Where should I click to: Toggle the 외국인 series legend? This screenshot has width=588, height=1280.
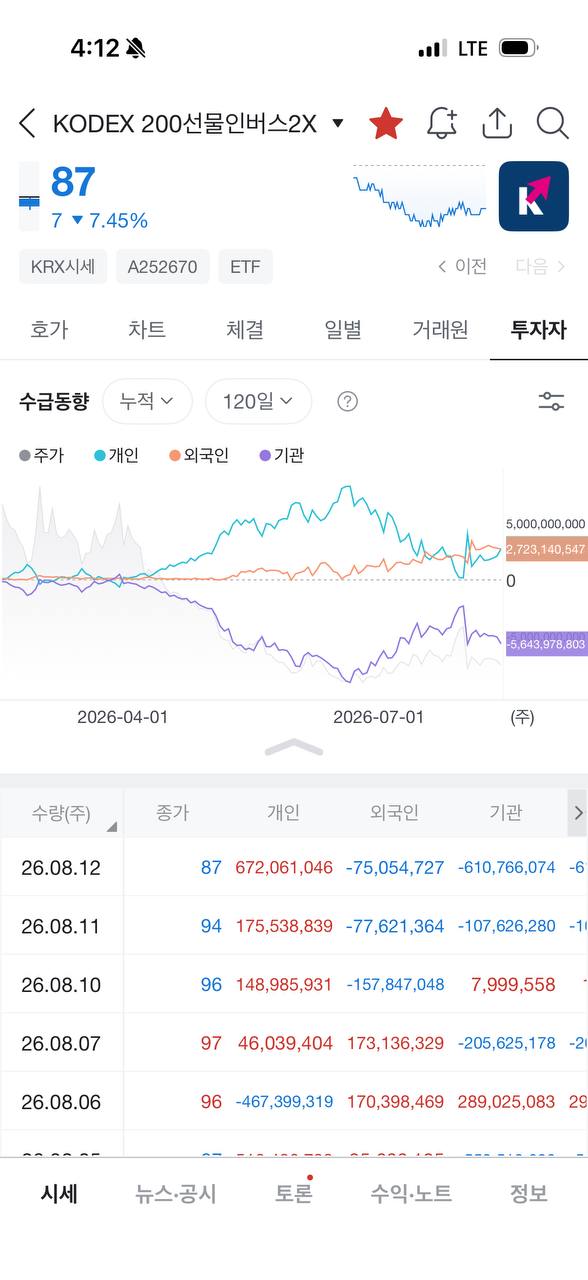click(x=199, y=455)
